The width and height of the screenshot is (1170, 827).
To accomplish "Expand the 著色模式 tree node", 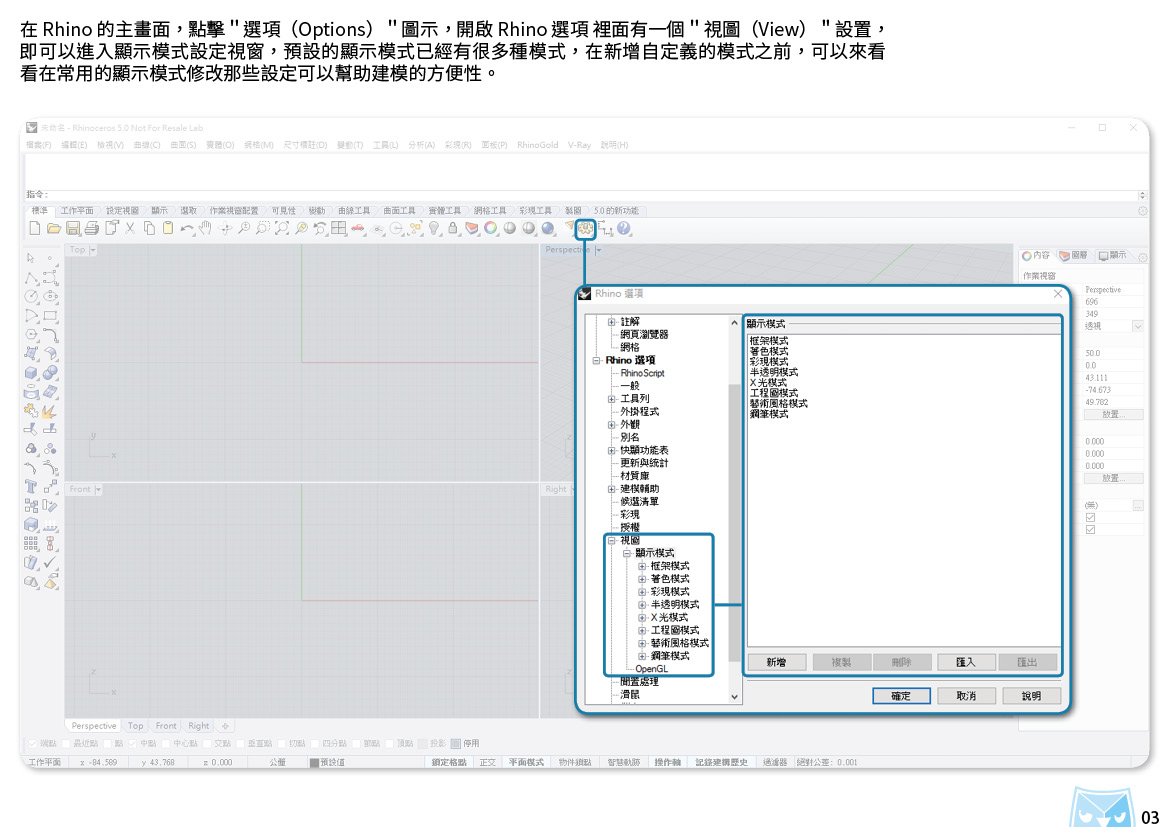I will click(x=642, y=579).
